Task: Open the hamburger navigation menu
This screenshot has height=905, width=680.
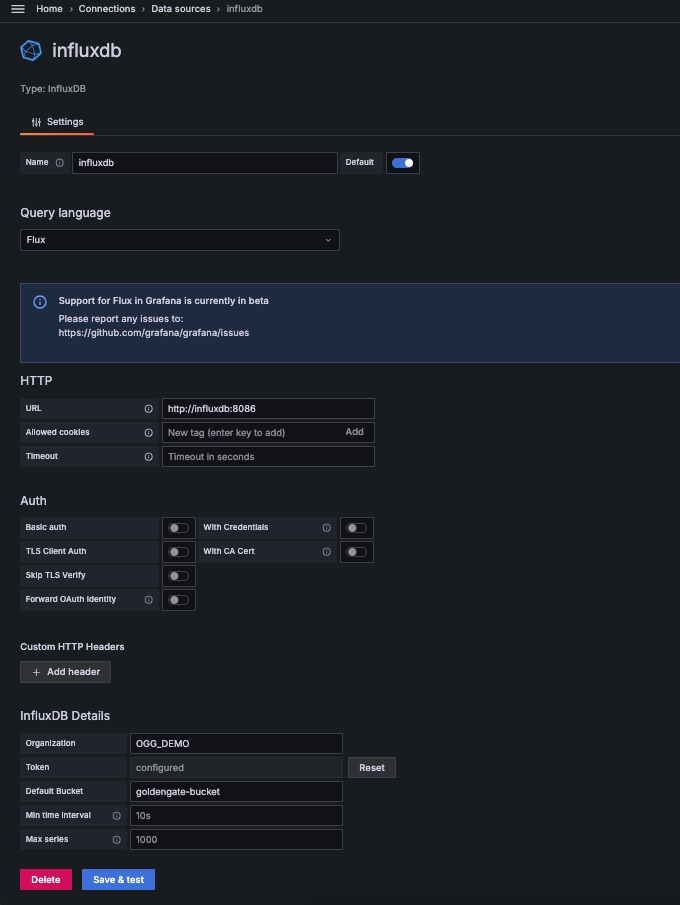Action: point(17,9)
